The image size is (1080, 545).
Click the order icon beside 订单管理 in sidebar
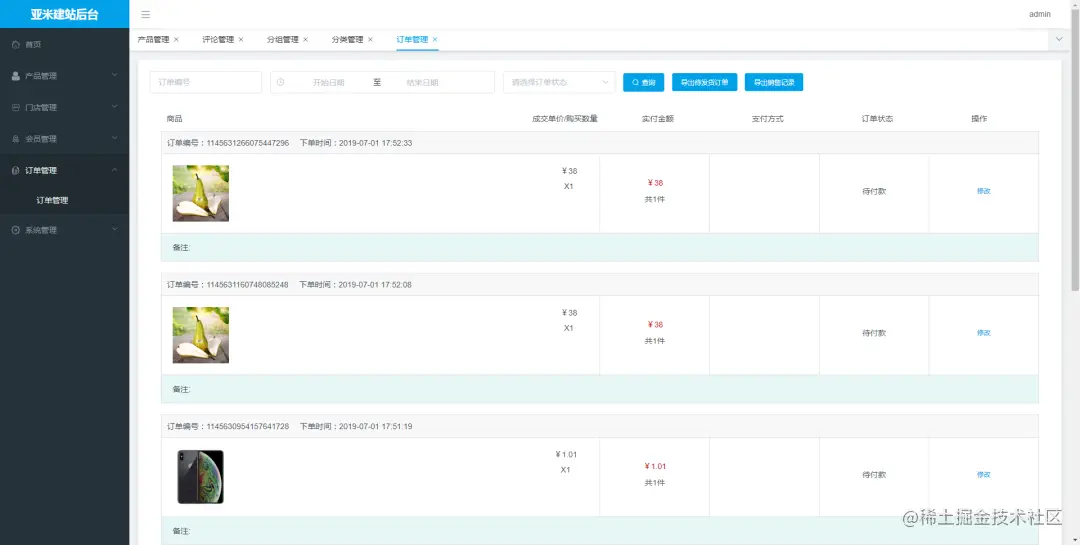[x=16, y=171]
